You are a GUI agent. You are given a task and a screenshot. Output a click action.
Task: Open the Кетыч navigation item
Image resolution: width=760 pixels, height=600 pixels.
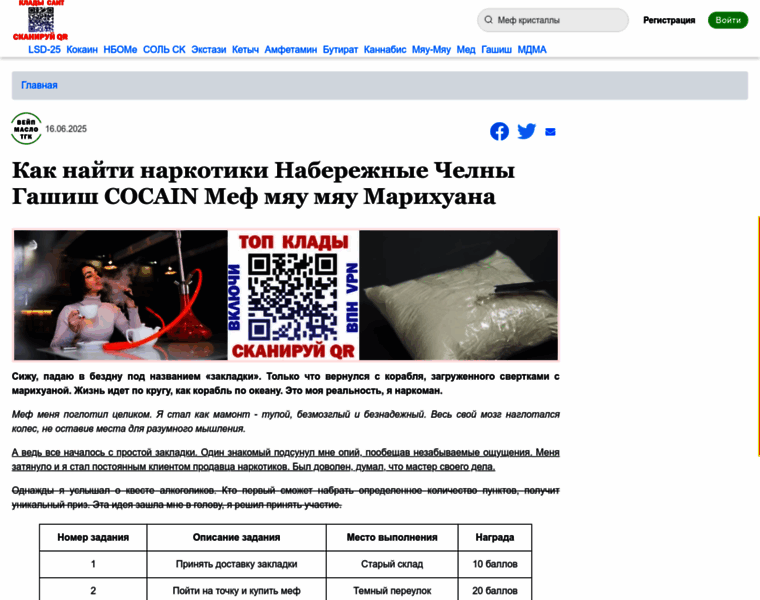pyautogui.click(x=245, y=49)
